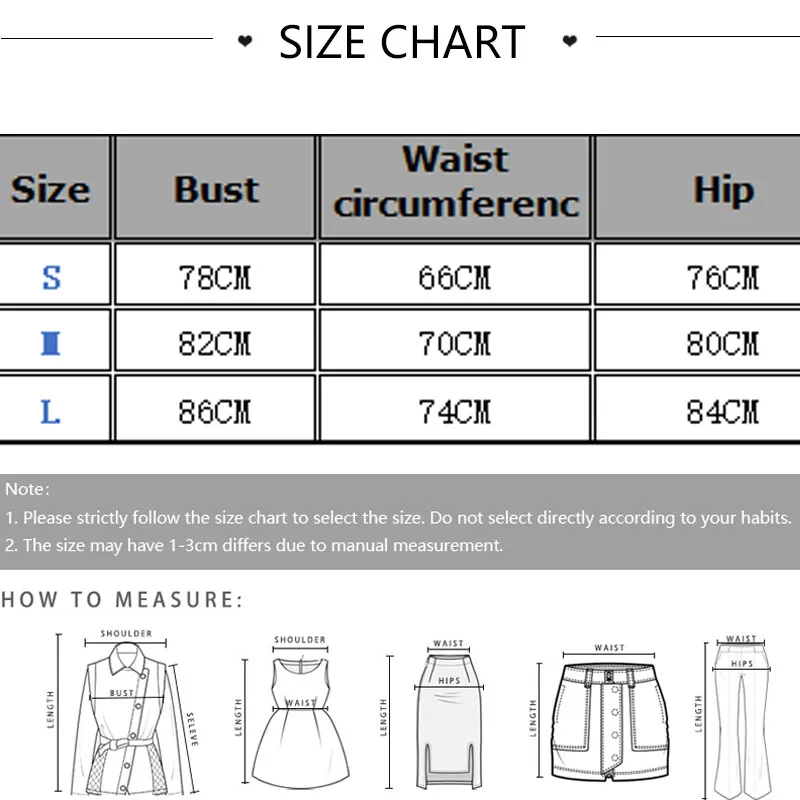This screenshot has width=800, height=800.
Task: Select the blue M size label
Action: (51, 344)
